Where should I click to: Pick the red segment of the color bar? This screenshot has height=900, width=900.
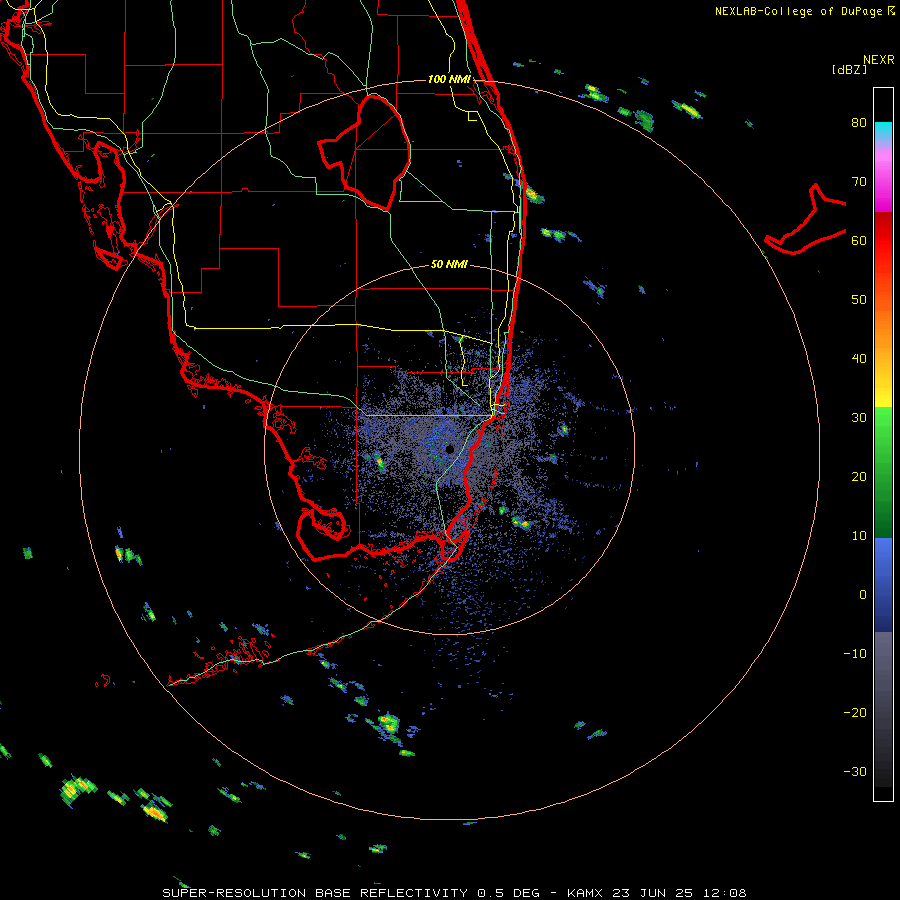[x=883, y=241]
